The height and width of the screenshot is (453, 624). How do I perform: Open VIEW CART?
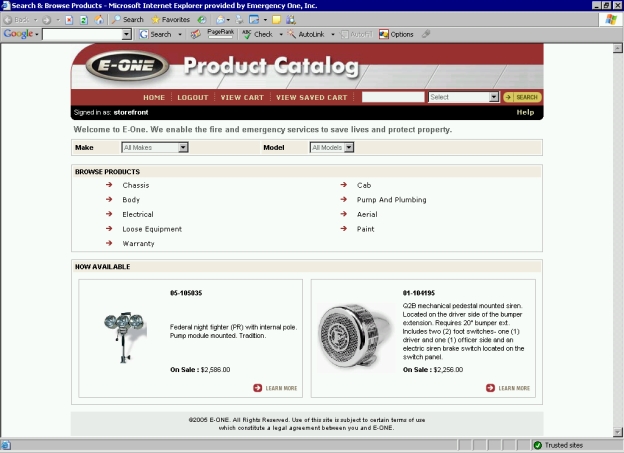[x=242, y=98]
